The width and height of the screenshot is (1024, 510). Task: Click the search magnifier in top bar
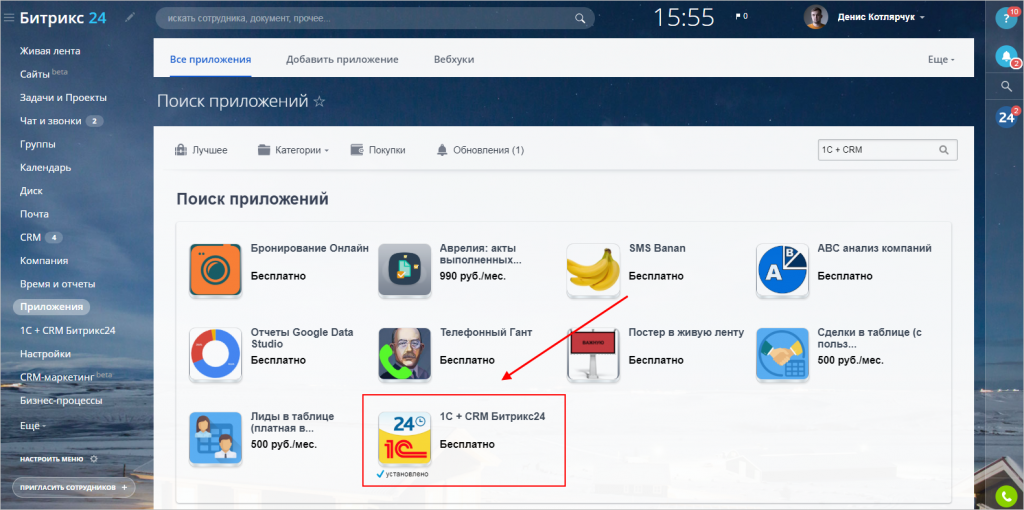(x=580, y=18)
